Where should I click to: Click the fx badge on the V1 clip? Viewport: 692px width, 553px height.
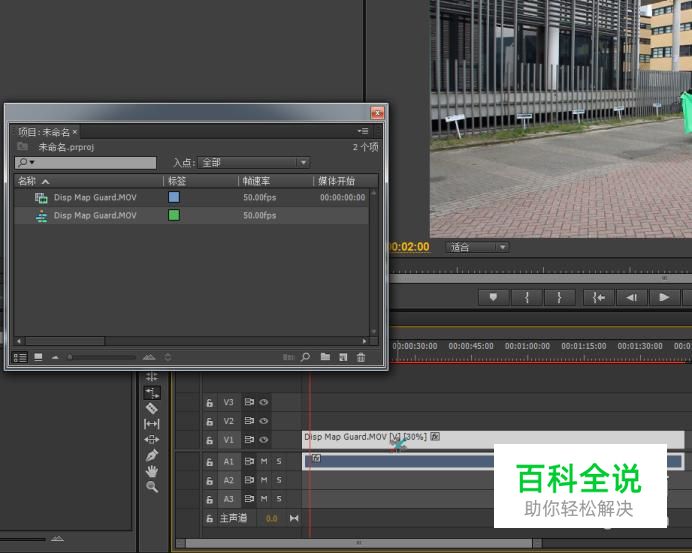tap(435, 436)
